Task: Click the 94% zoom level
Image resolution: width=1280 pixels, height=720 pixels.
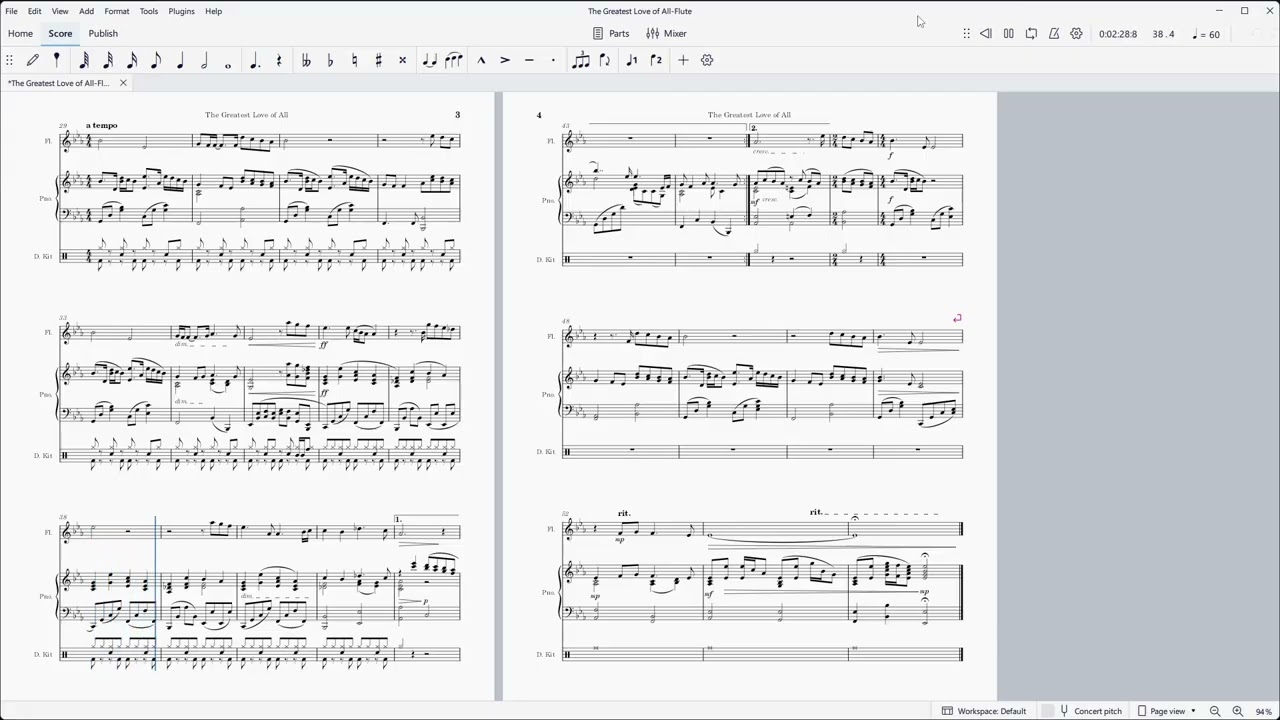Action: point(1264,711)
